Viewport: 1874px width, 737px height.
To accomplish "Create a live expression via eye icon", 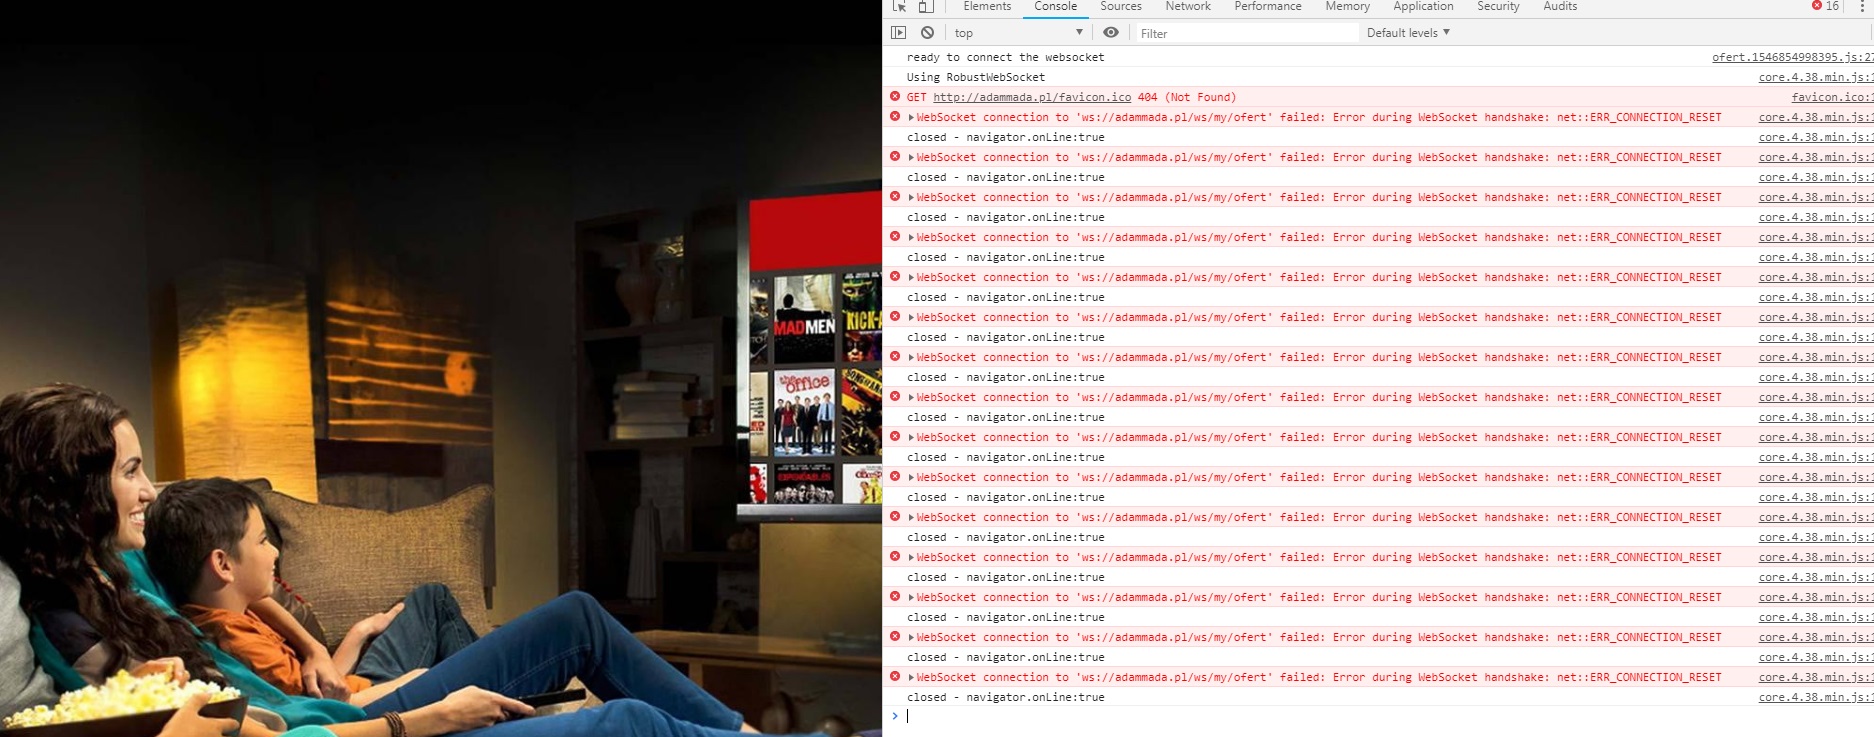I will pos(1111,33).
